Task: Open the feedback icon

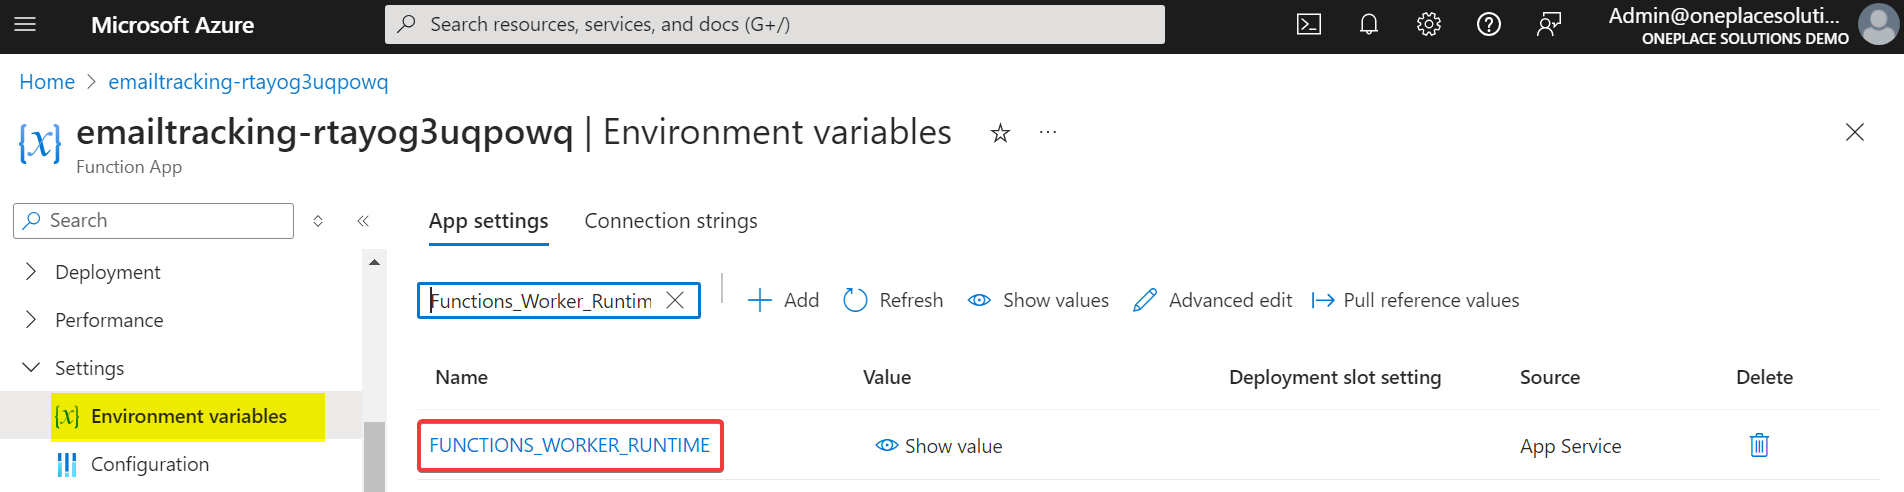Action: coord(1549,25)
